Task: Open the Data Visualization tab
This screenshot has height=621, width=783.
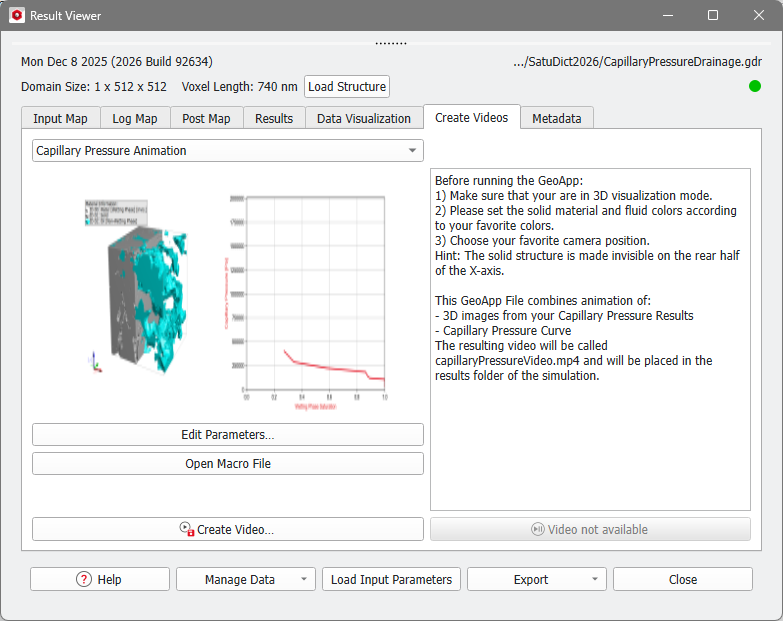Action: tap(363, 118)
